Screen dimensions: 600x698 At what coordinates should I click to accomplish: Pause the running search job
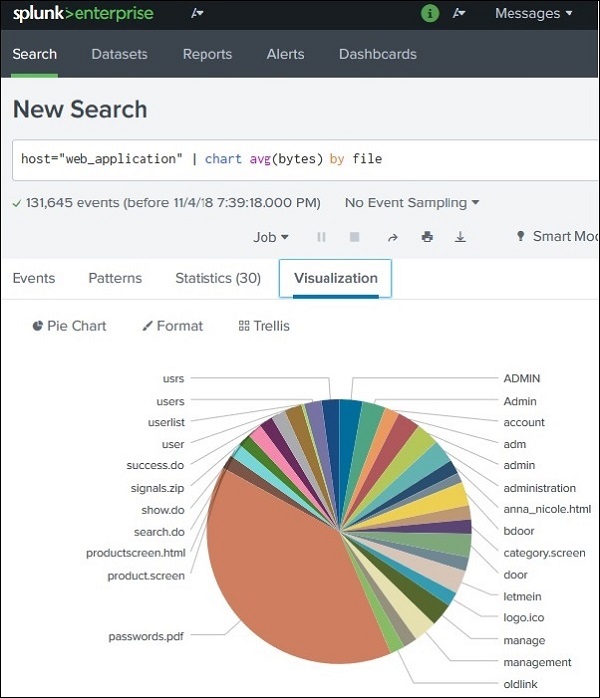click(x=322, y=237)
